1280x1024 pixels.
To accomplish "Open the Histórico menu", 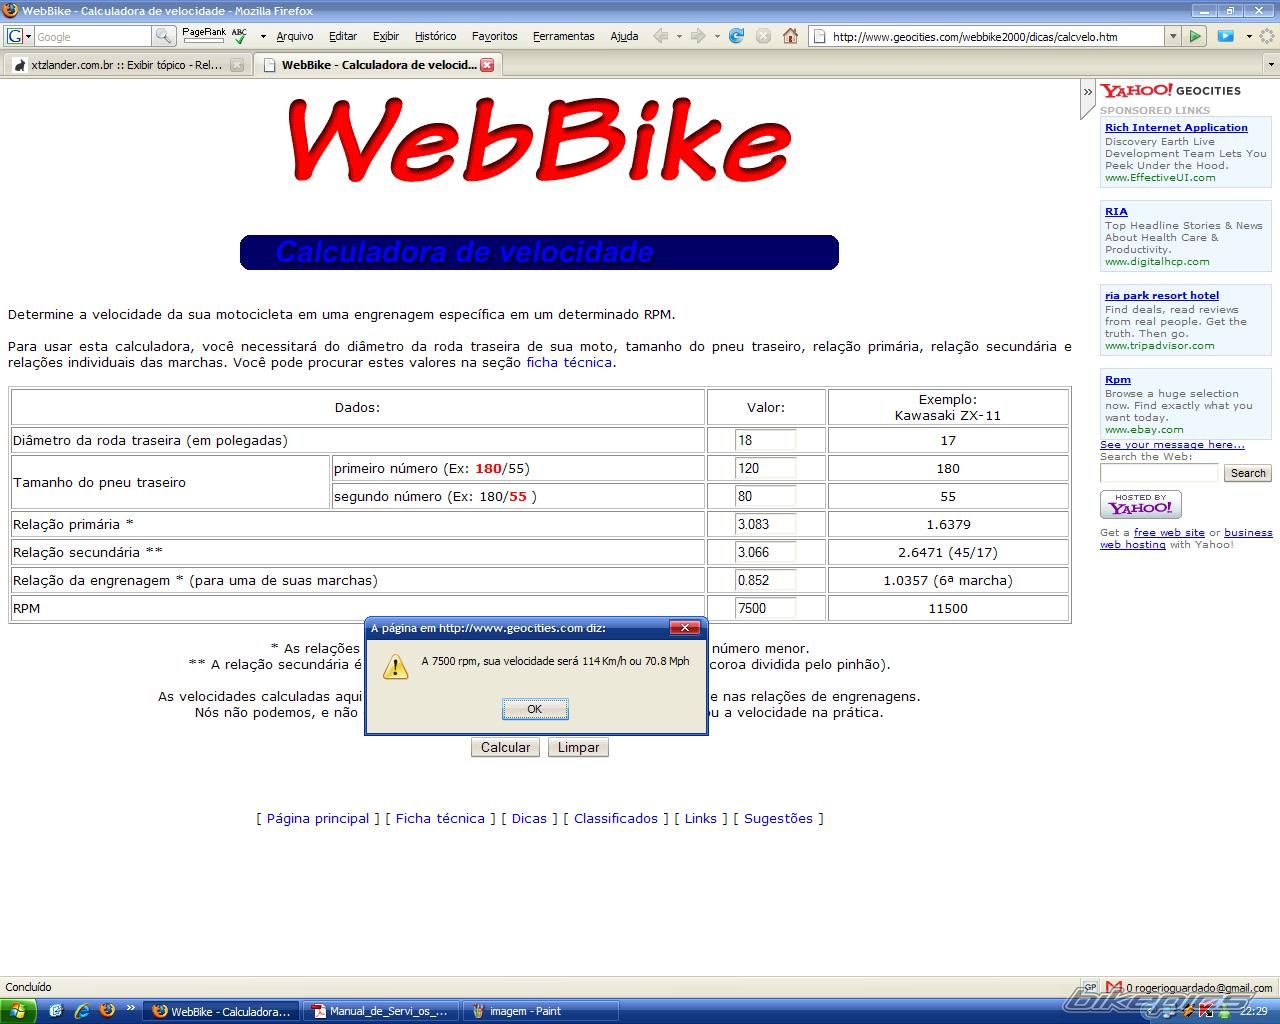I will (435, 36).
